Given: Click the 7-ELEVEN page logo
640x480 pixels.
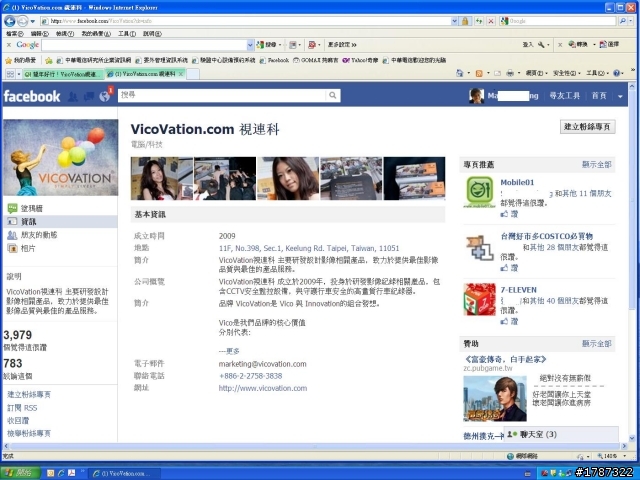Looking at the screenshot, I should coord(480,300).
